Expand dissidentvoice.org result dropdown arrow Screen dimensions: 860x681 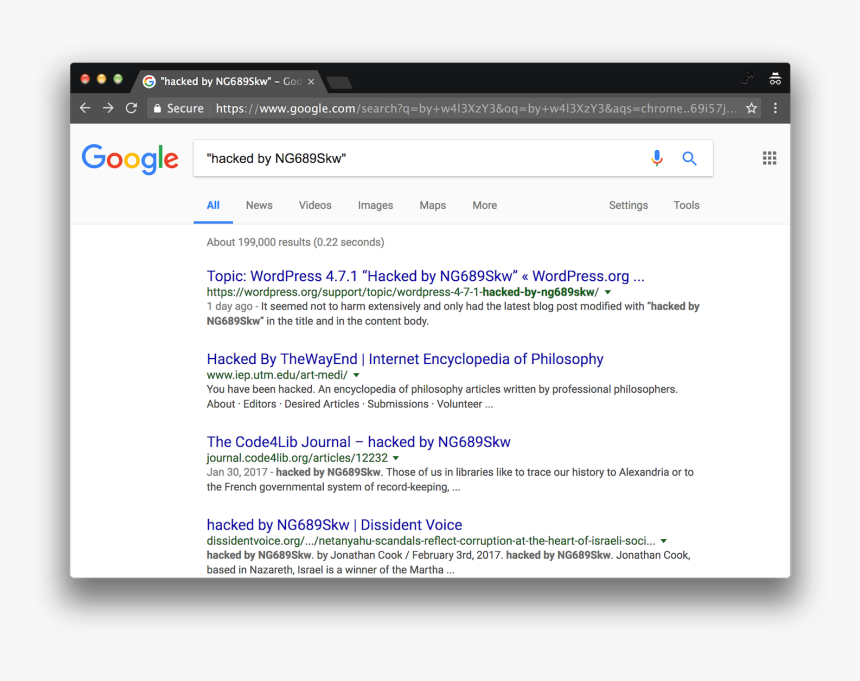pyautogui.click(x=664, y=541)
